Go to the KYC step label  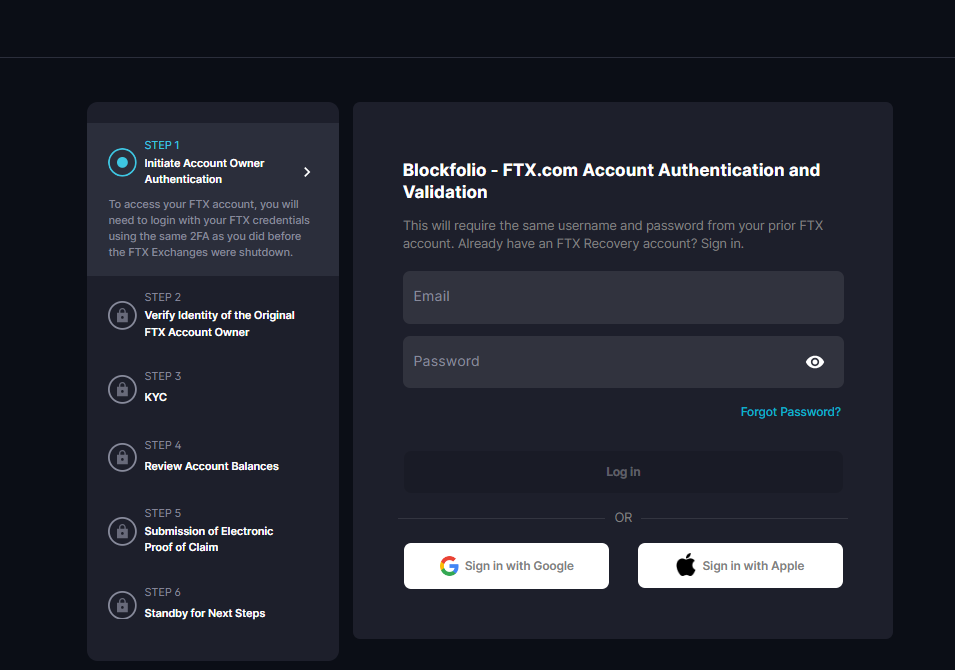(156, 397)
